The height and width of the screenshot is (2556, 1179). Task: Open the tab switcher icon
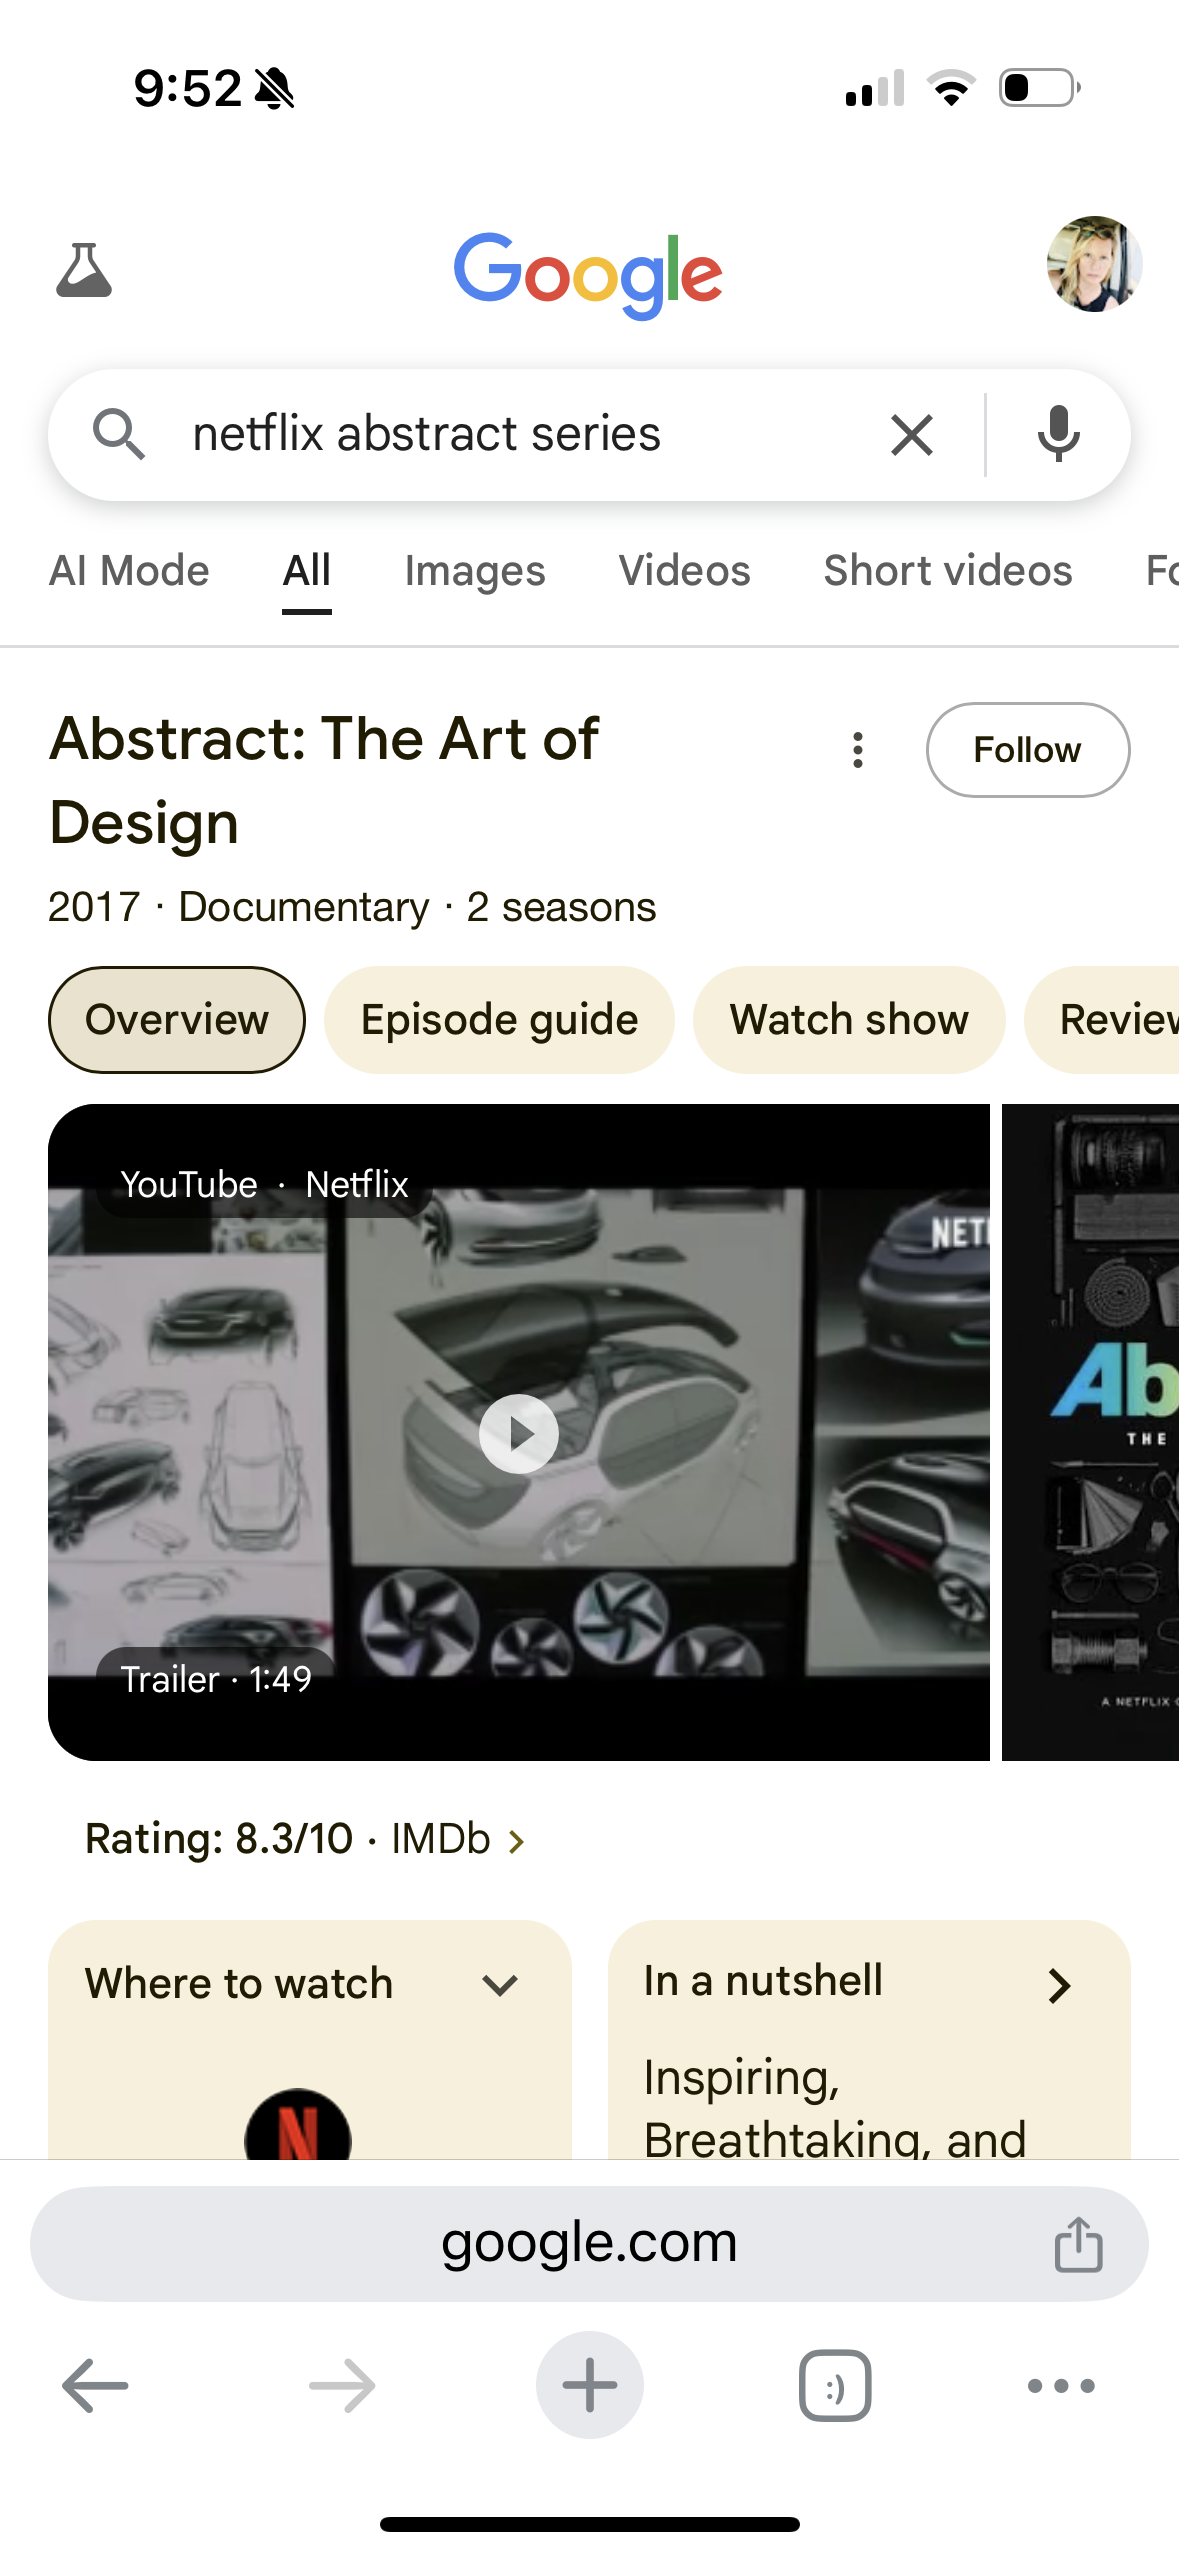[835, 2385]
